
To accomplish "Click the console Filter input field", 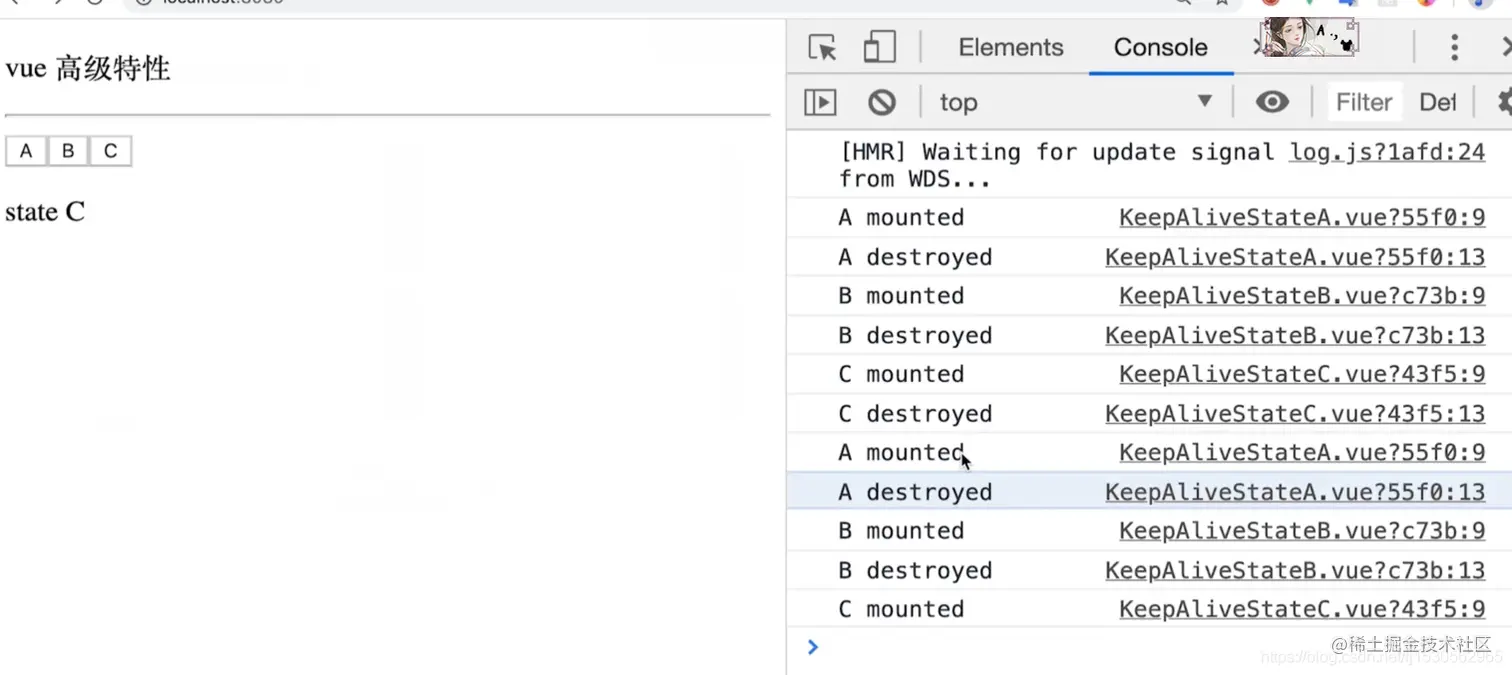I will coord(1364,102).
